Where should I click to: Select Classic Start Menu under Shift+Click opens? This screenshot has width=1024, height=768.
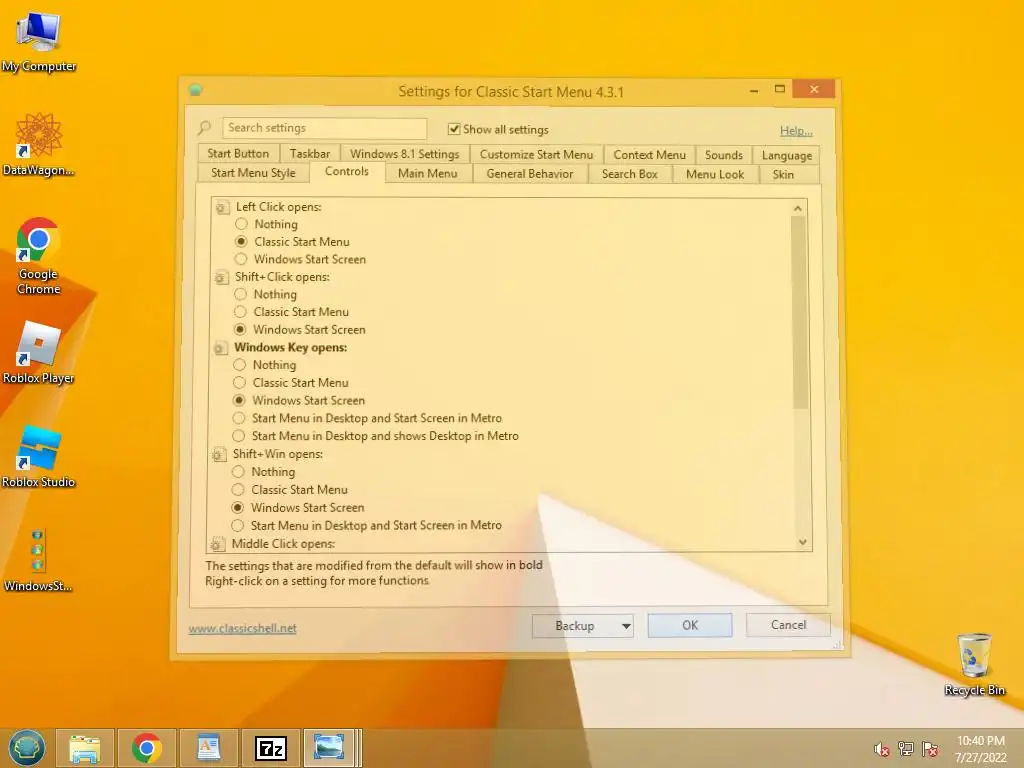[x=240, y=312]
